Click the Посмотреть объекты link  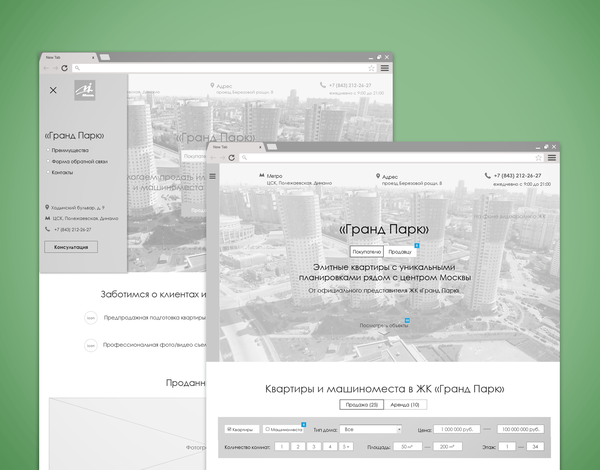click(384, 325)
